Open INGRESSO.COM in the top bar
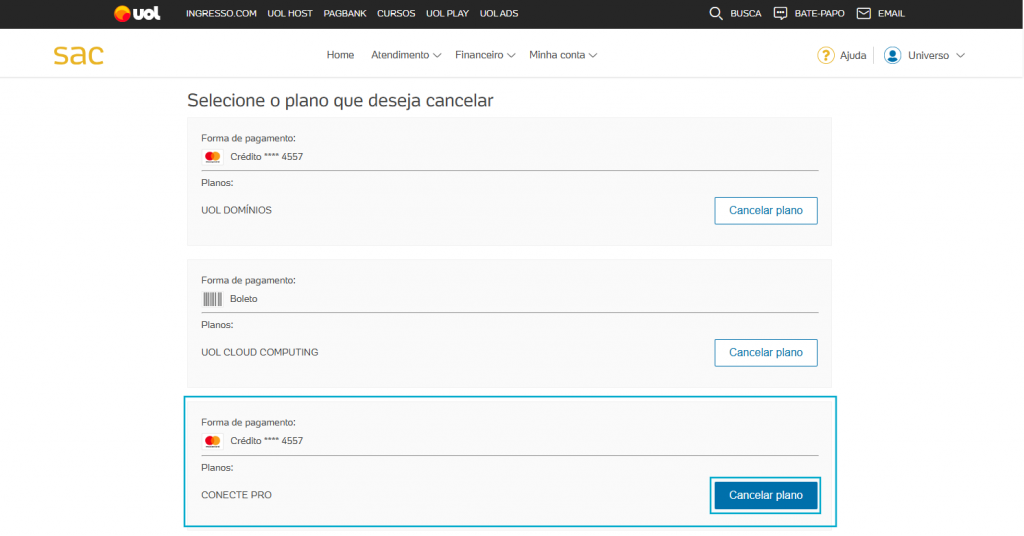 tap(221, 14)
